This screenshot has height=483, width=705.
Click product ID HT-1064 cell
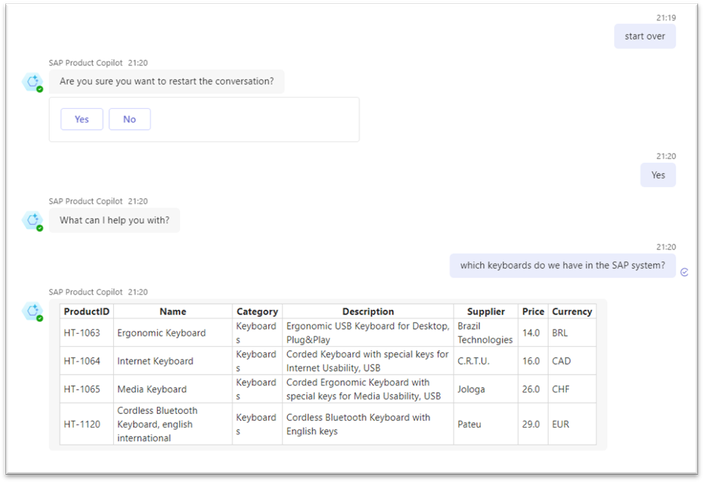[86, 361]
